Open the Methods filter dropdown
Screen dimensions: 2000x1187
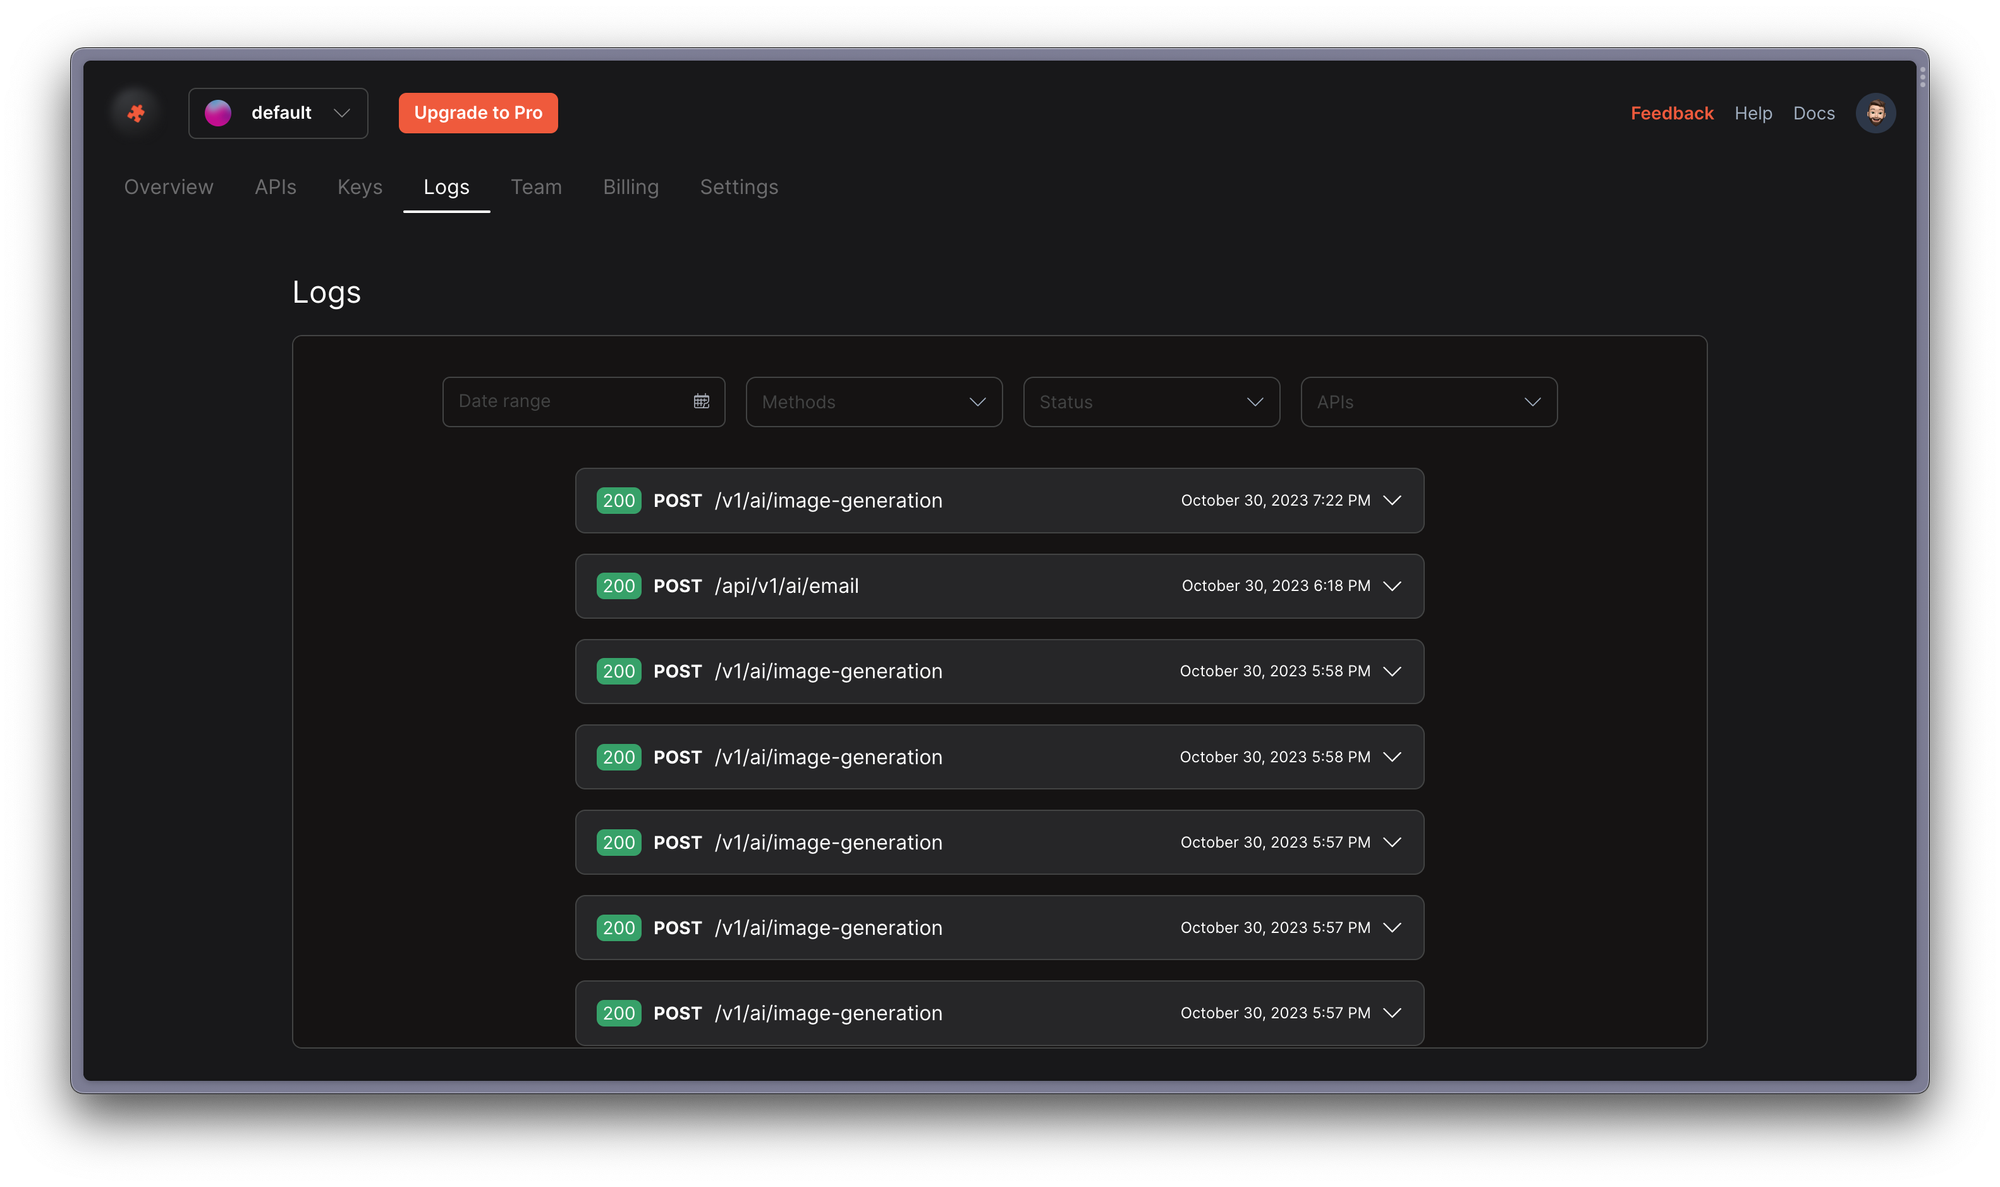tap(874, 402)
